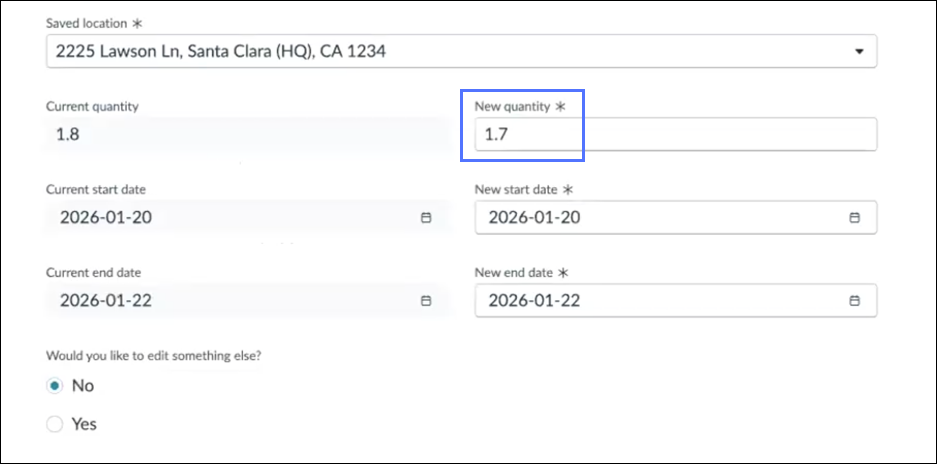Click the Current quantity label
The height and width of the screenshot is (464, 937).
tap(92, 106)
